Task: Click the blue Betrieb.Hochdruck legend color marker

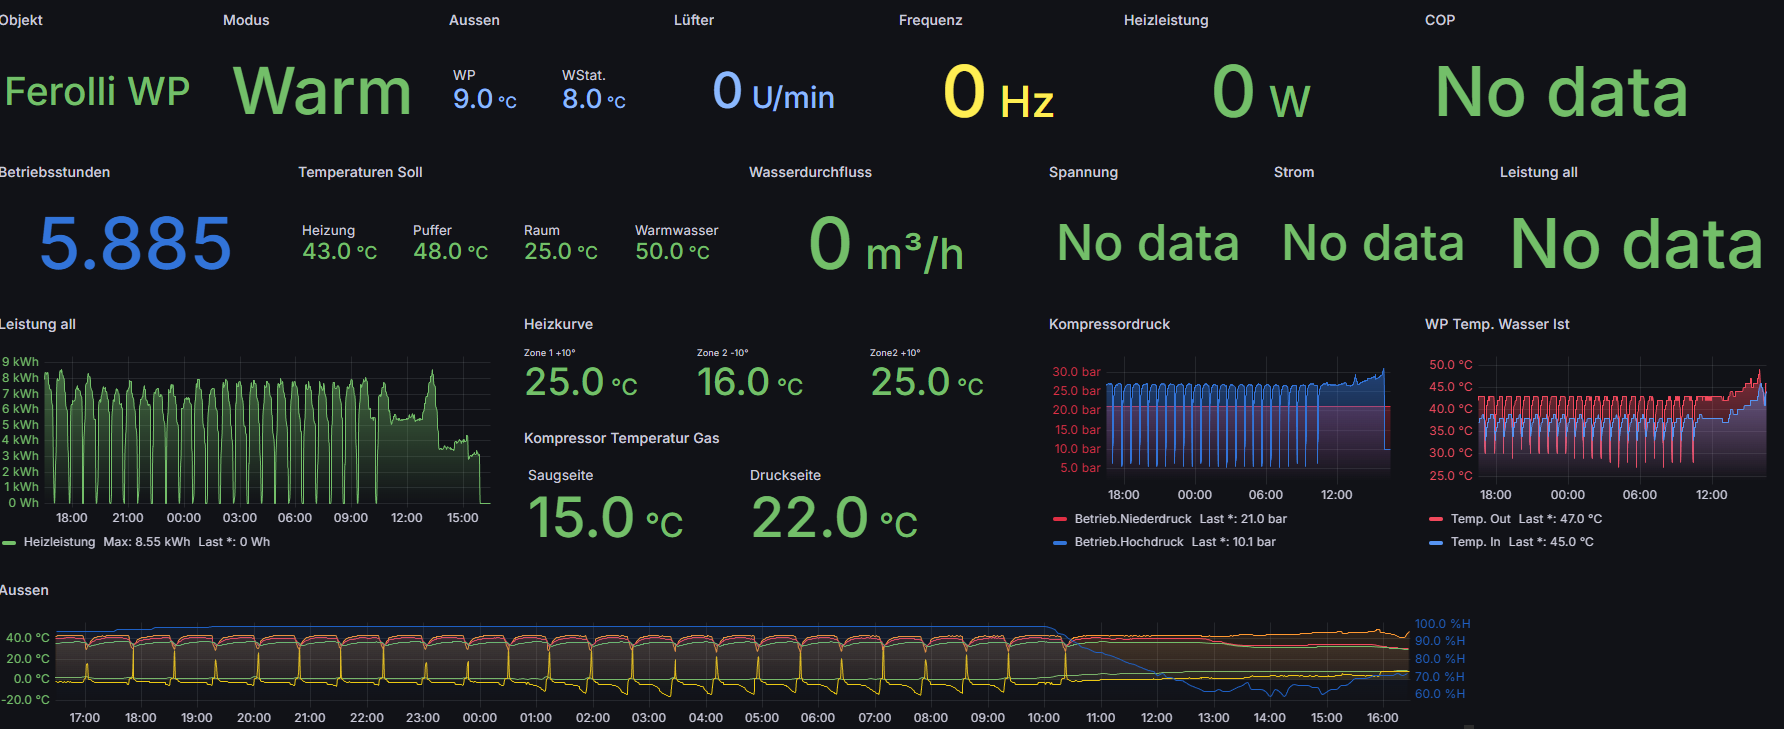Action: click(x=1060, y=543)
